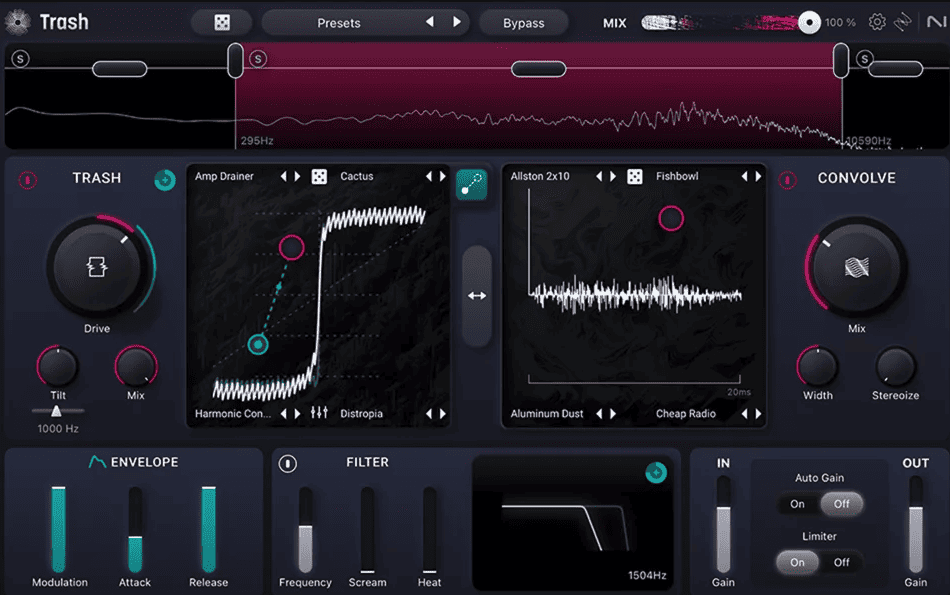Click the randomize dice icon in top bar
Viewport: 950px width, 595px height.
[222, 22]
